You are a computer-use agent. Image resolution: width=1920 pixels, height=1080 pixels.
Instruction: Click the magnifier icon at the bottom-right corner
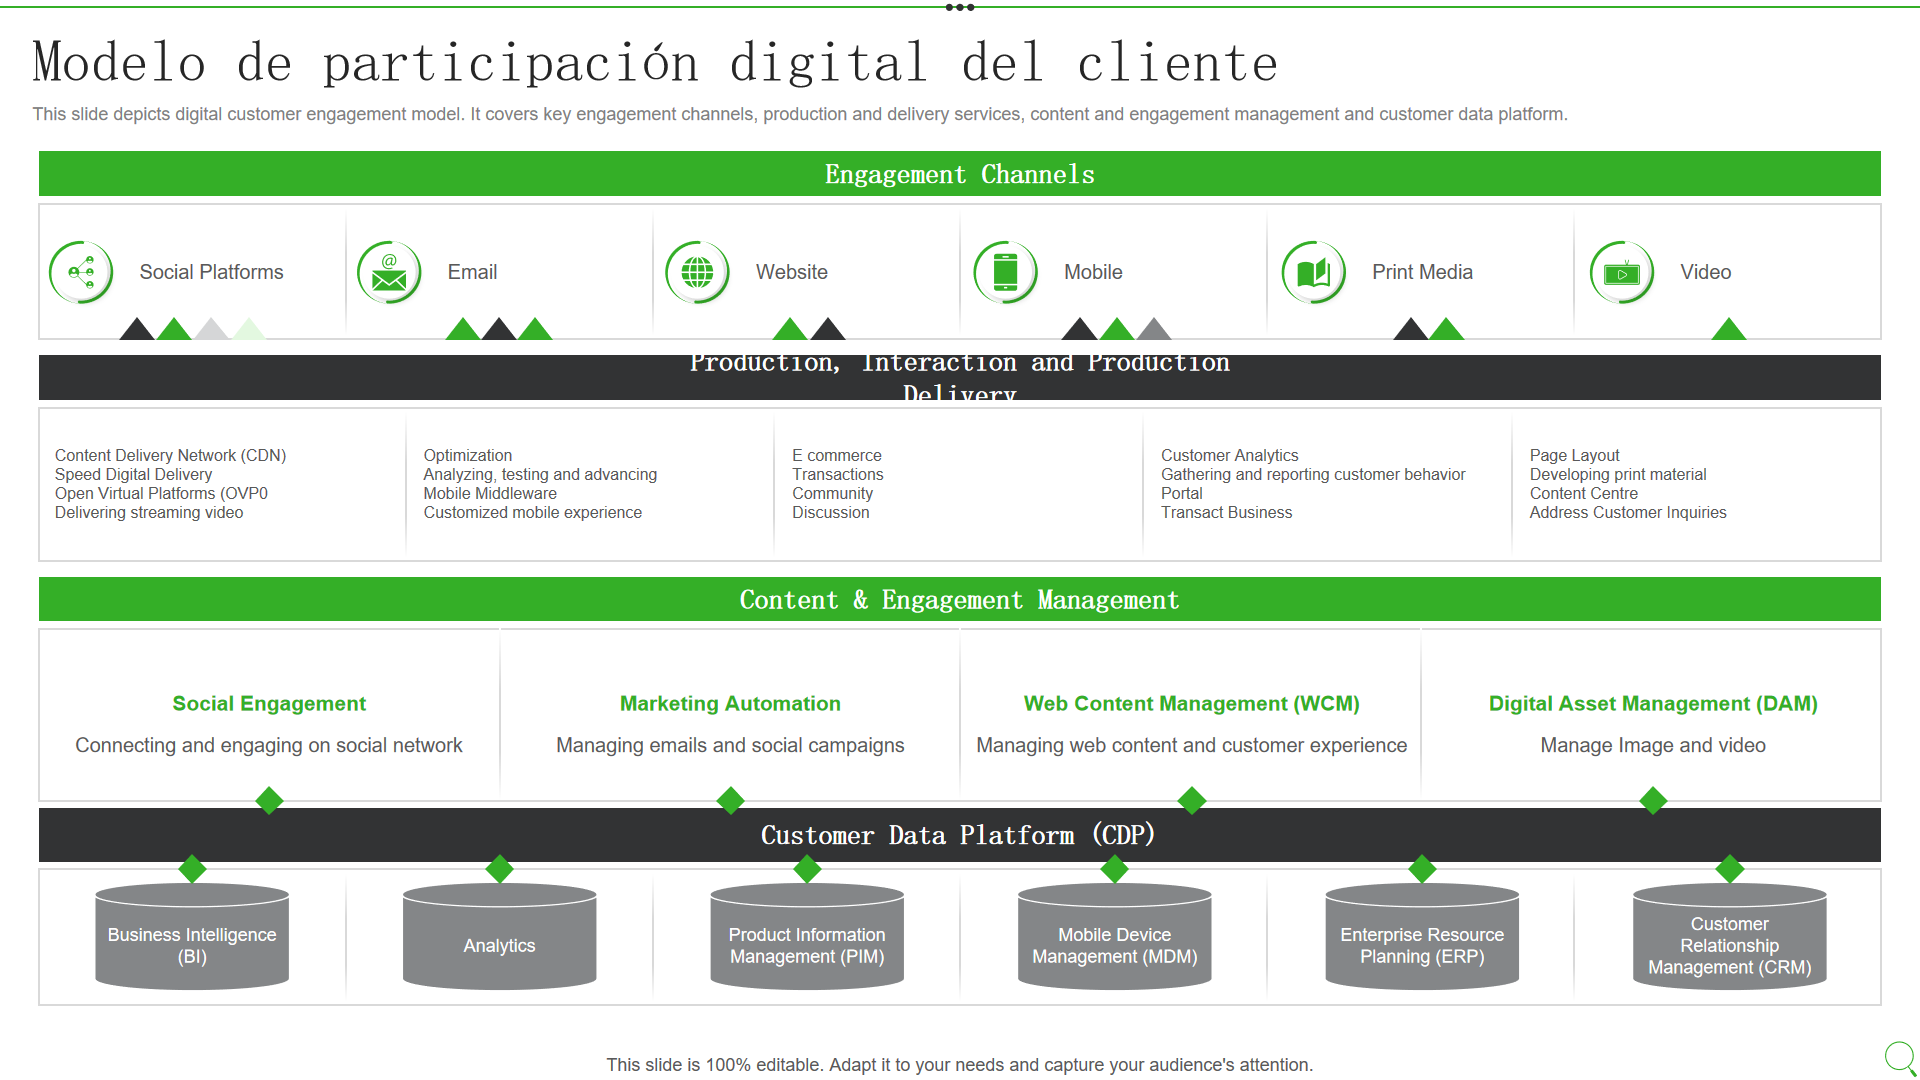click(1901, 1058)
